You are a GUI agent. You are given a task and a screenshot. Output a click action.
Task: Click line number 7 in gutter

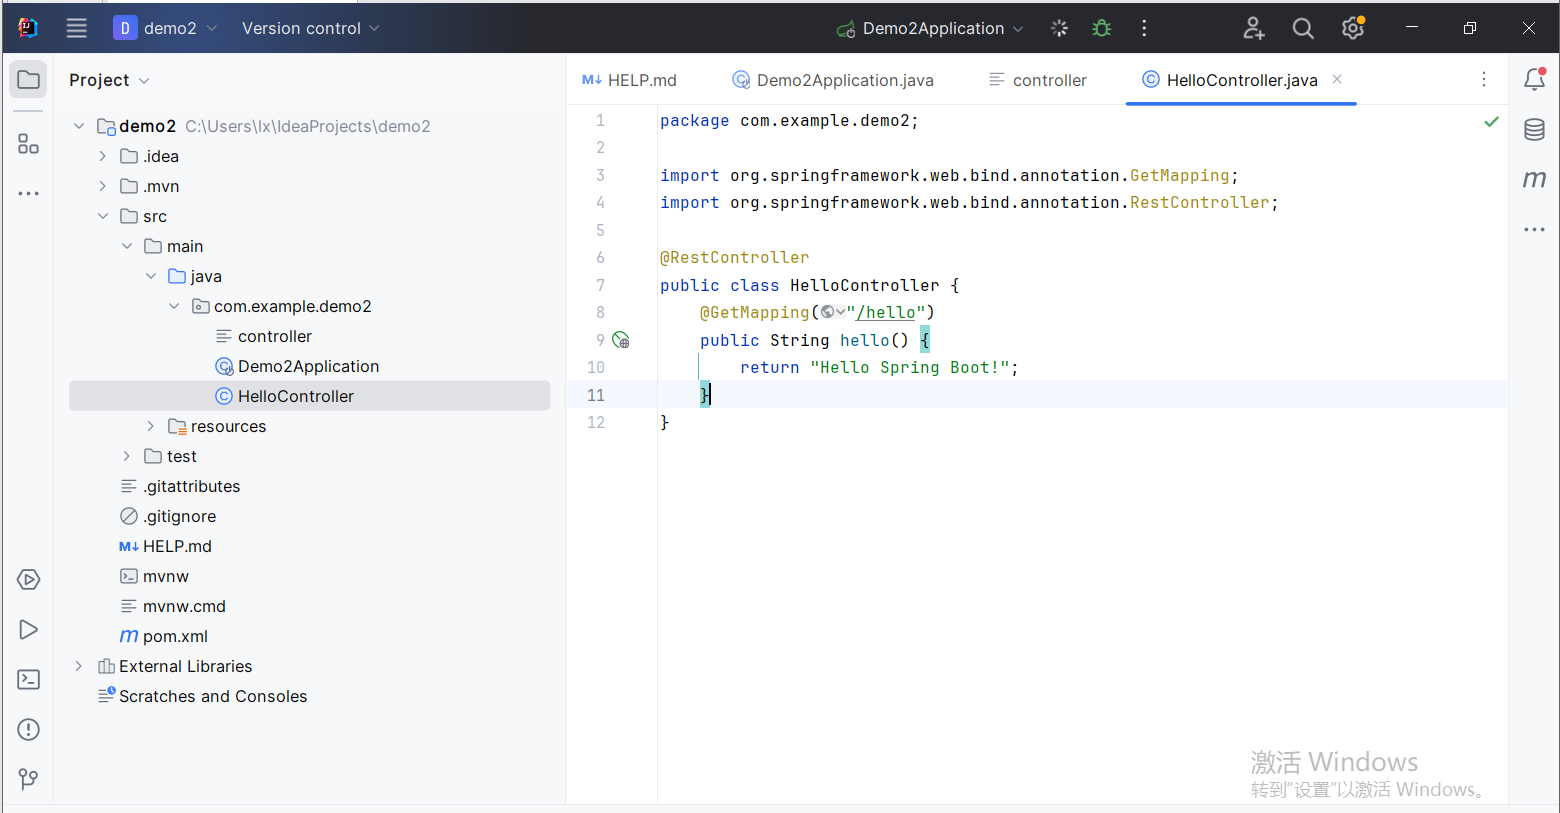point(600,285)
